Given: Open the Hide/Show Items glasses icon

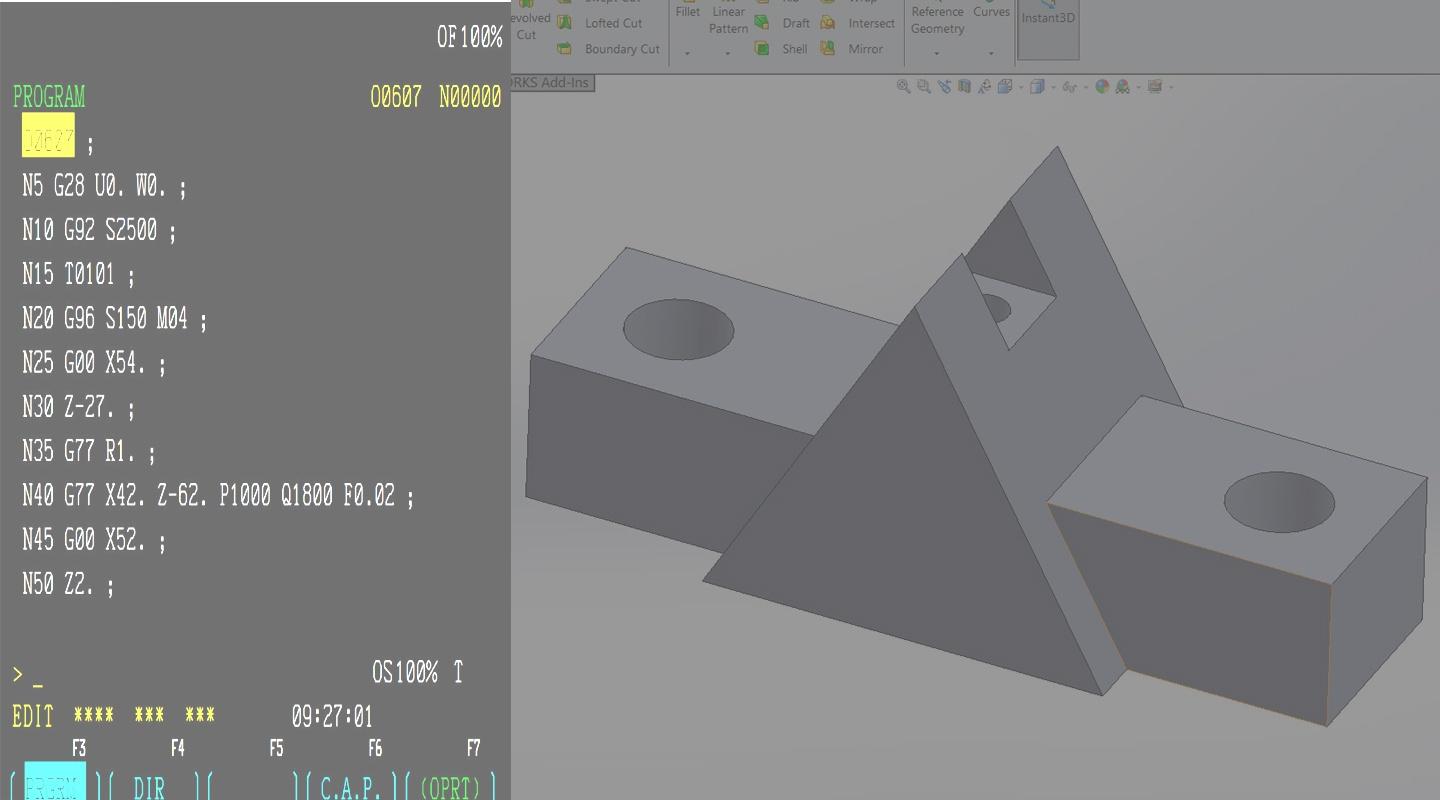Looking at the screenshot, I should tap(1069, 87).
